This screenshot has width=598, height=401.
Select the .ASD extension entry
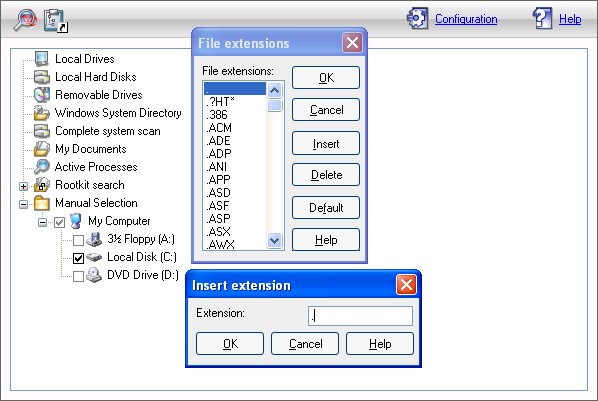tap(235, 192)
